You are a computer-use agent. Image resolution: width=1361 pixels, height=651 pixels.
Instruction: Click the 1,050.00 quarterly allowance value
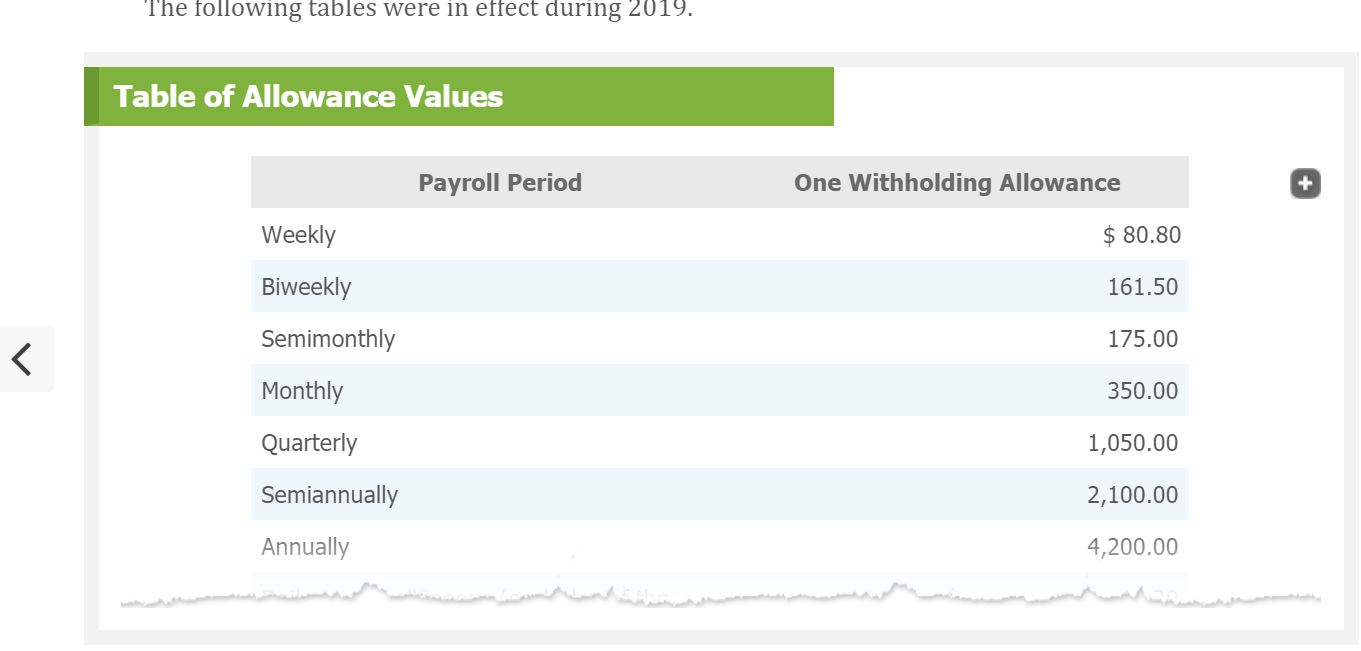point(1133,443)
